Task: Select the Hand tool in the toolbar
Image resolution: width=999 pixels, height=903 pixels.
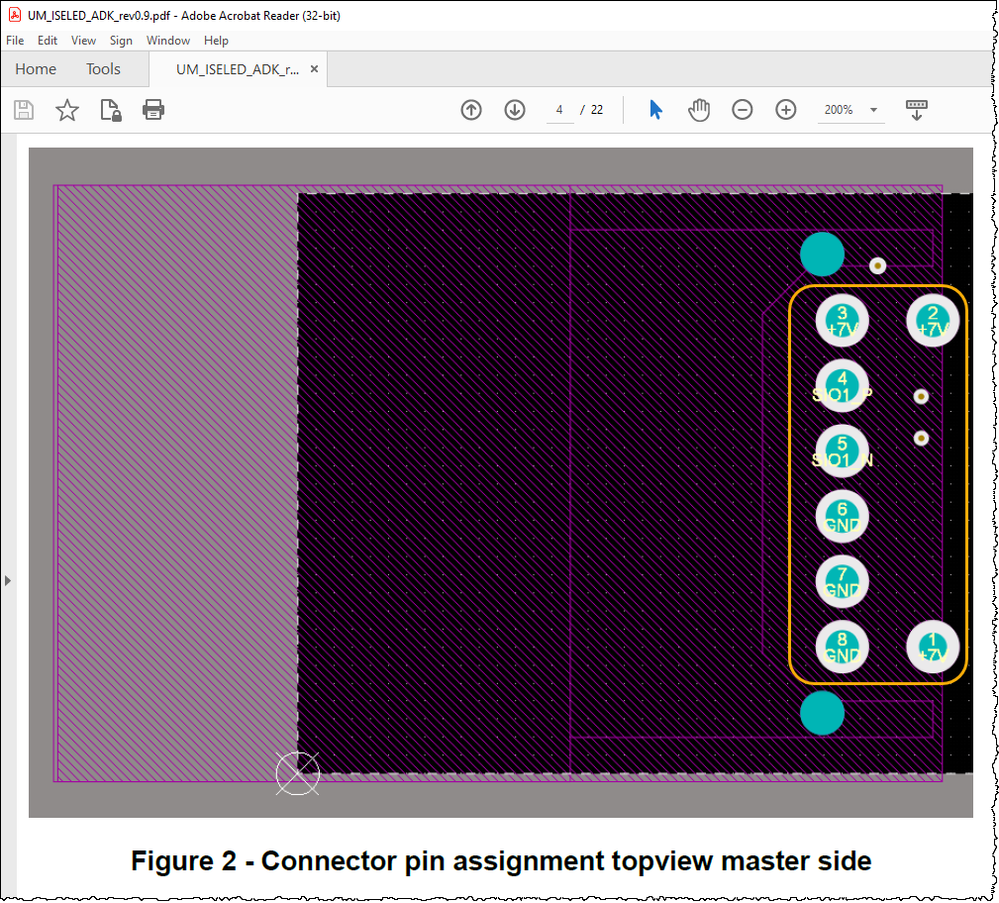Action: point(699,110)
